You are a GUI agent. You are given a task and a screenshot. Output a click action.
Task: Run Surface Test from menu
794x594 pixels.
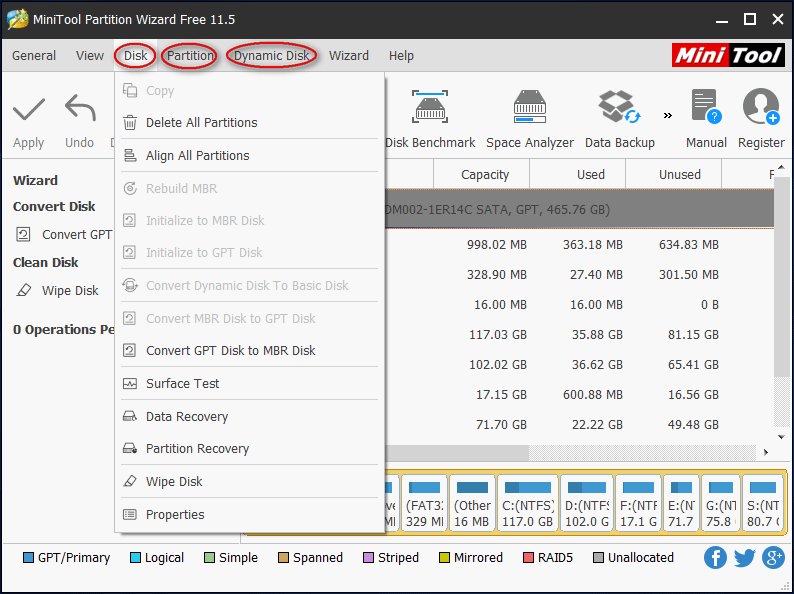(x=250, y=383)
